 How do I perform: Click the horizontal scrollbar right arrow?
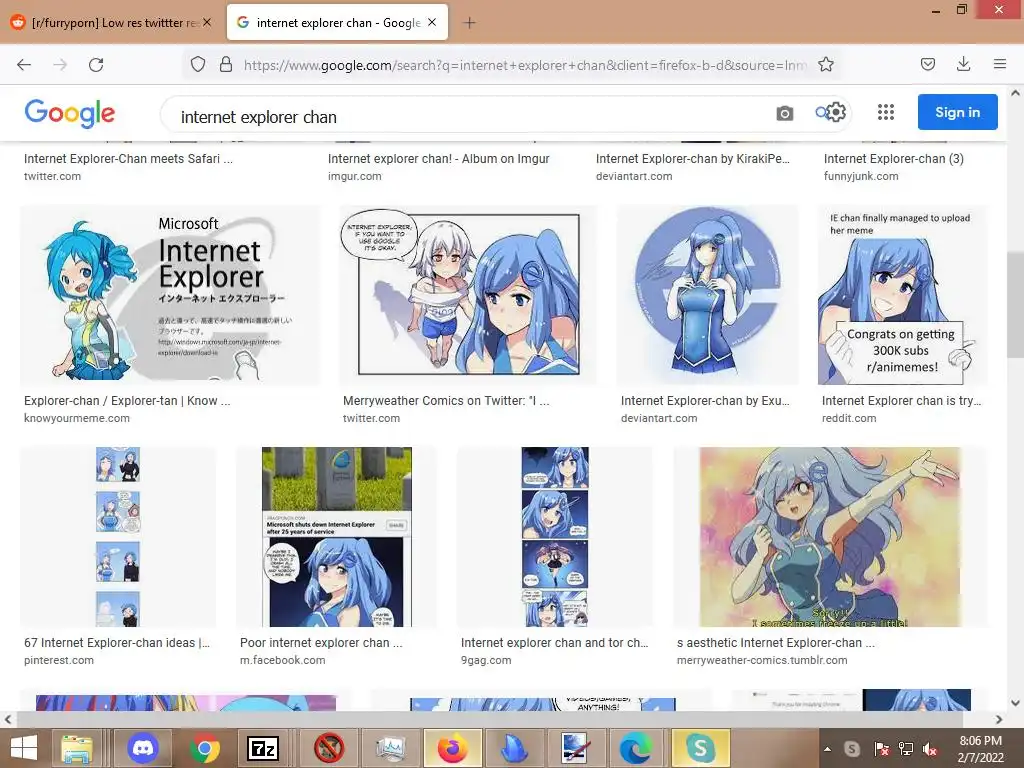coord(999,719)
